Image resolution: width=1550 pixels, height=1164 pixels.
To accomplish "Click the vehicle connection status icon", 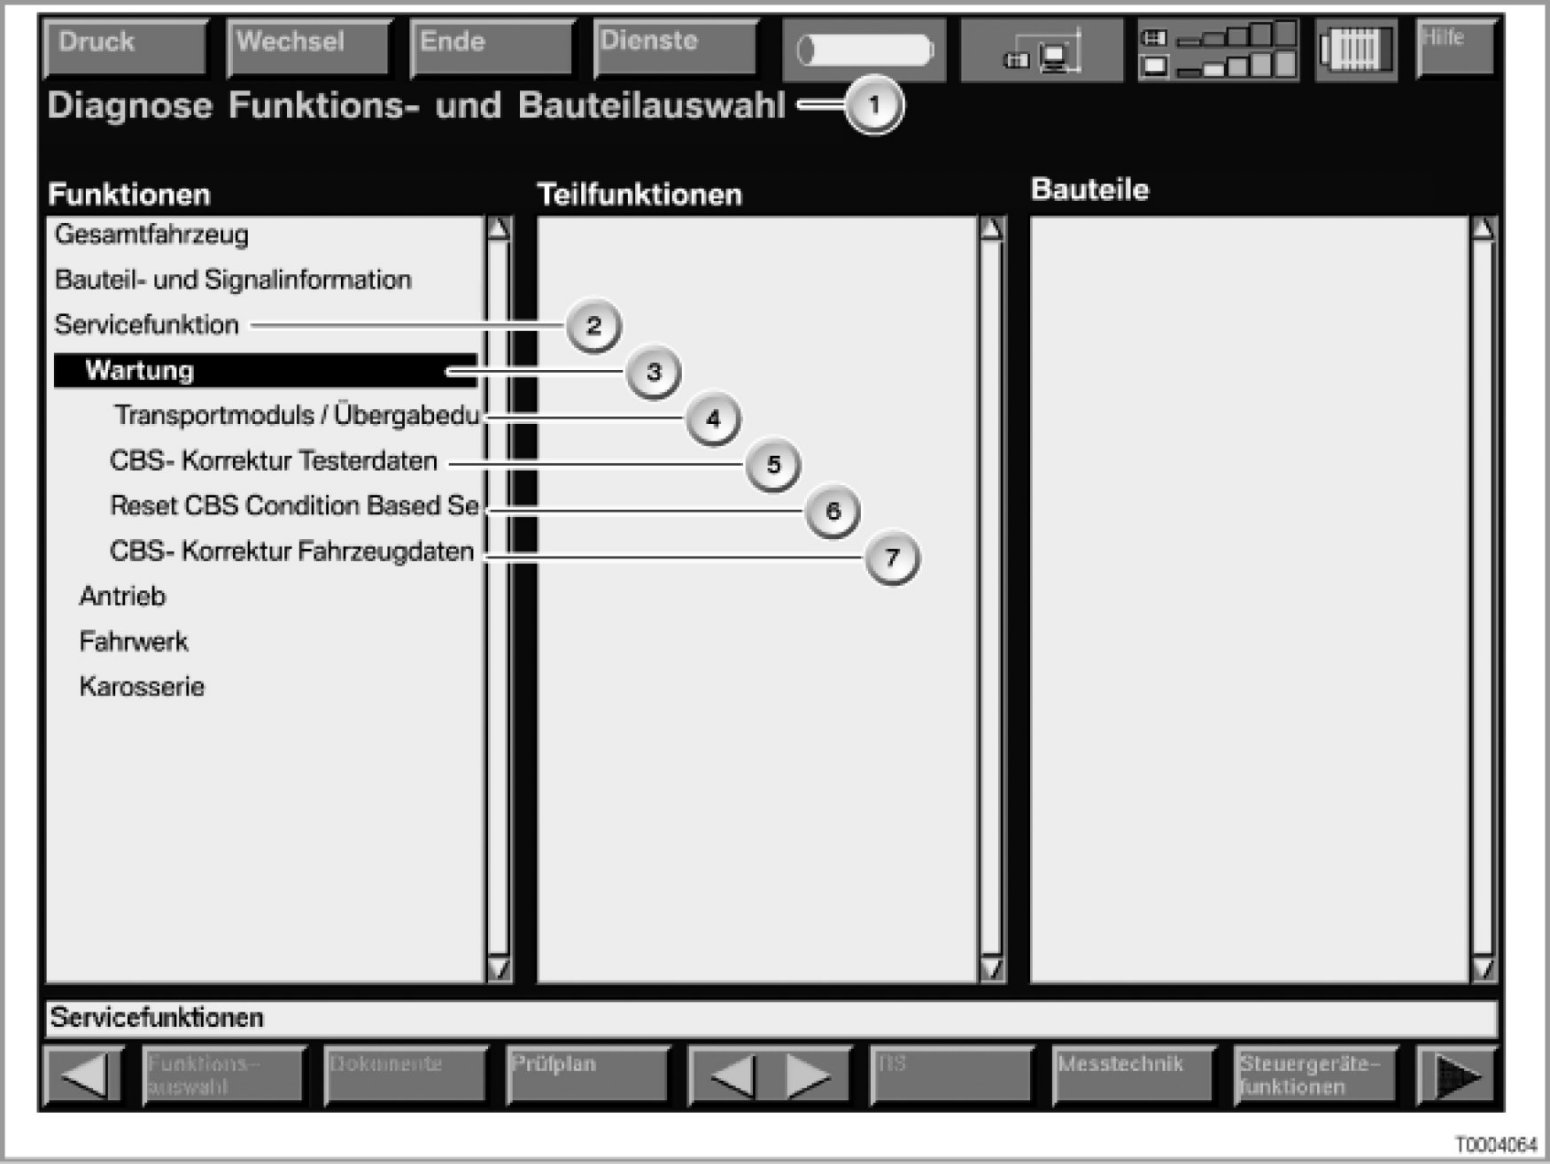I will coord(1041,51).
